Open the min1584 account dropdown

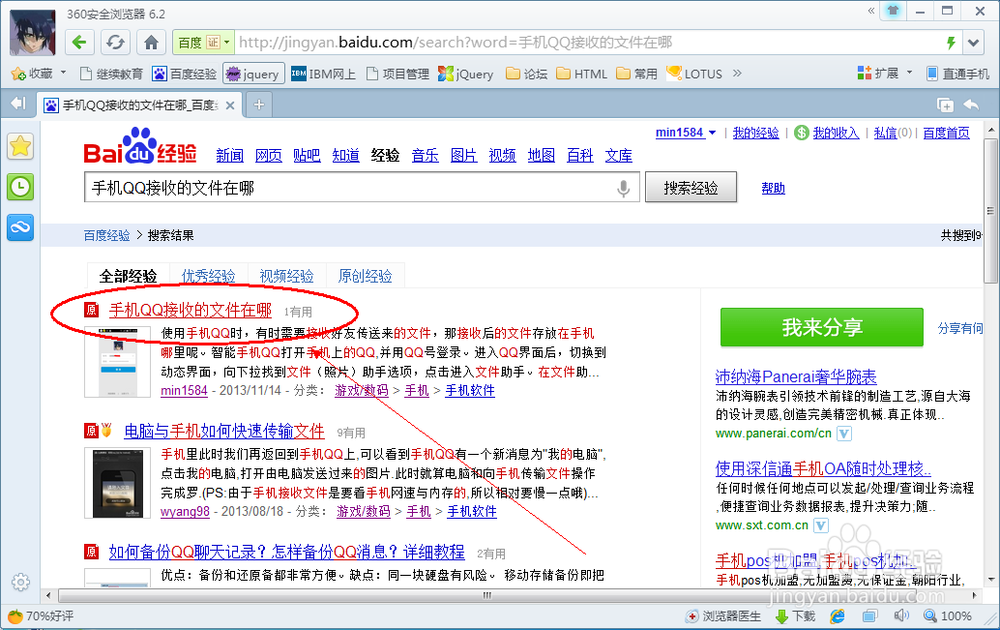point(686,133)
